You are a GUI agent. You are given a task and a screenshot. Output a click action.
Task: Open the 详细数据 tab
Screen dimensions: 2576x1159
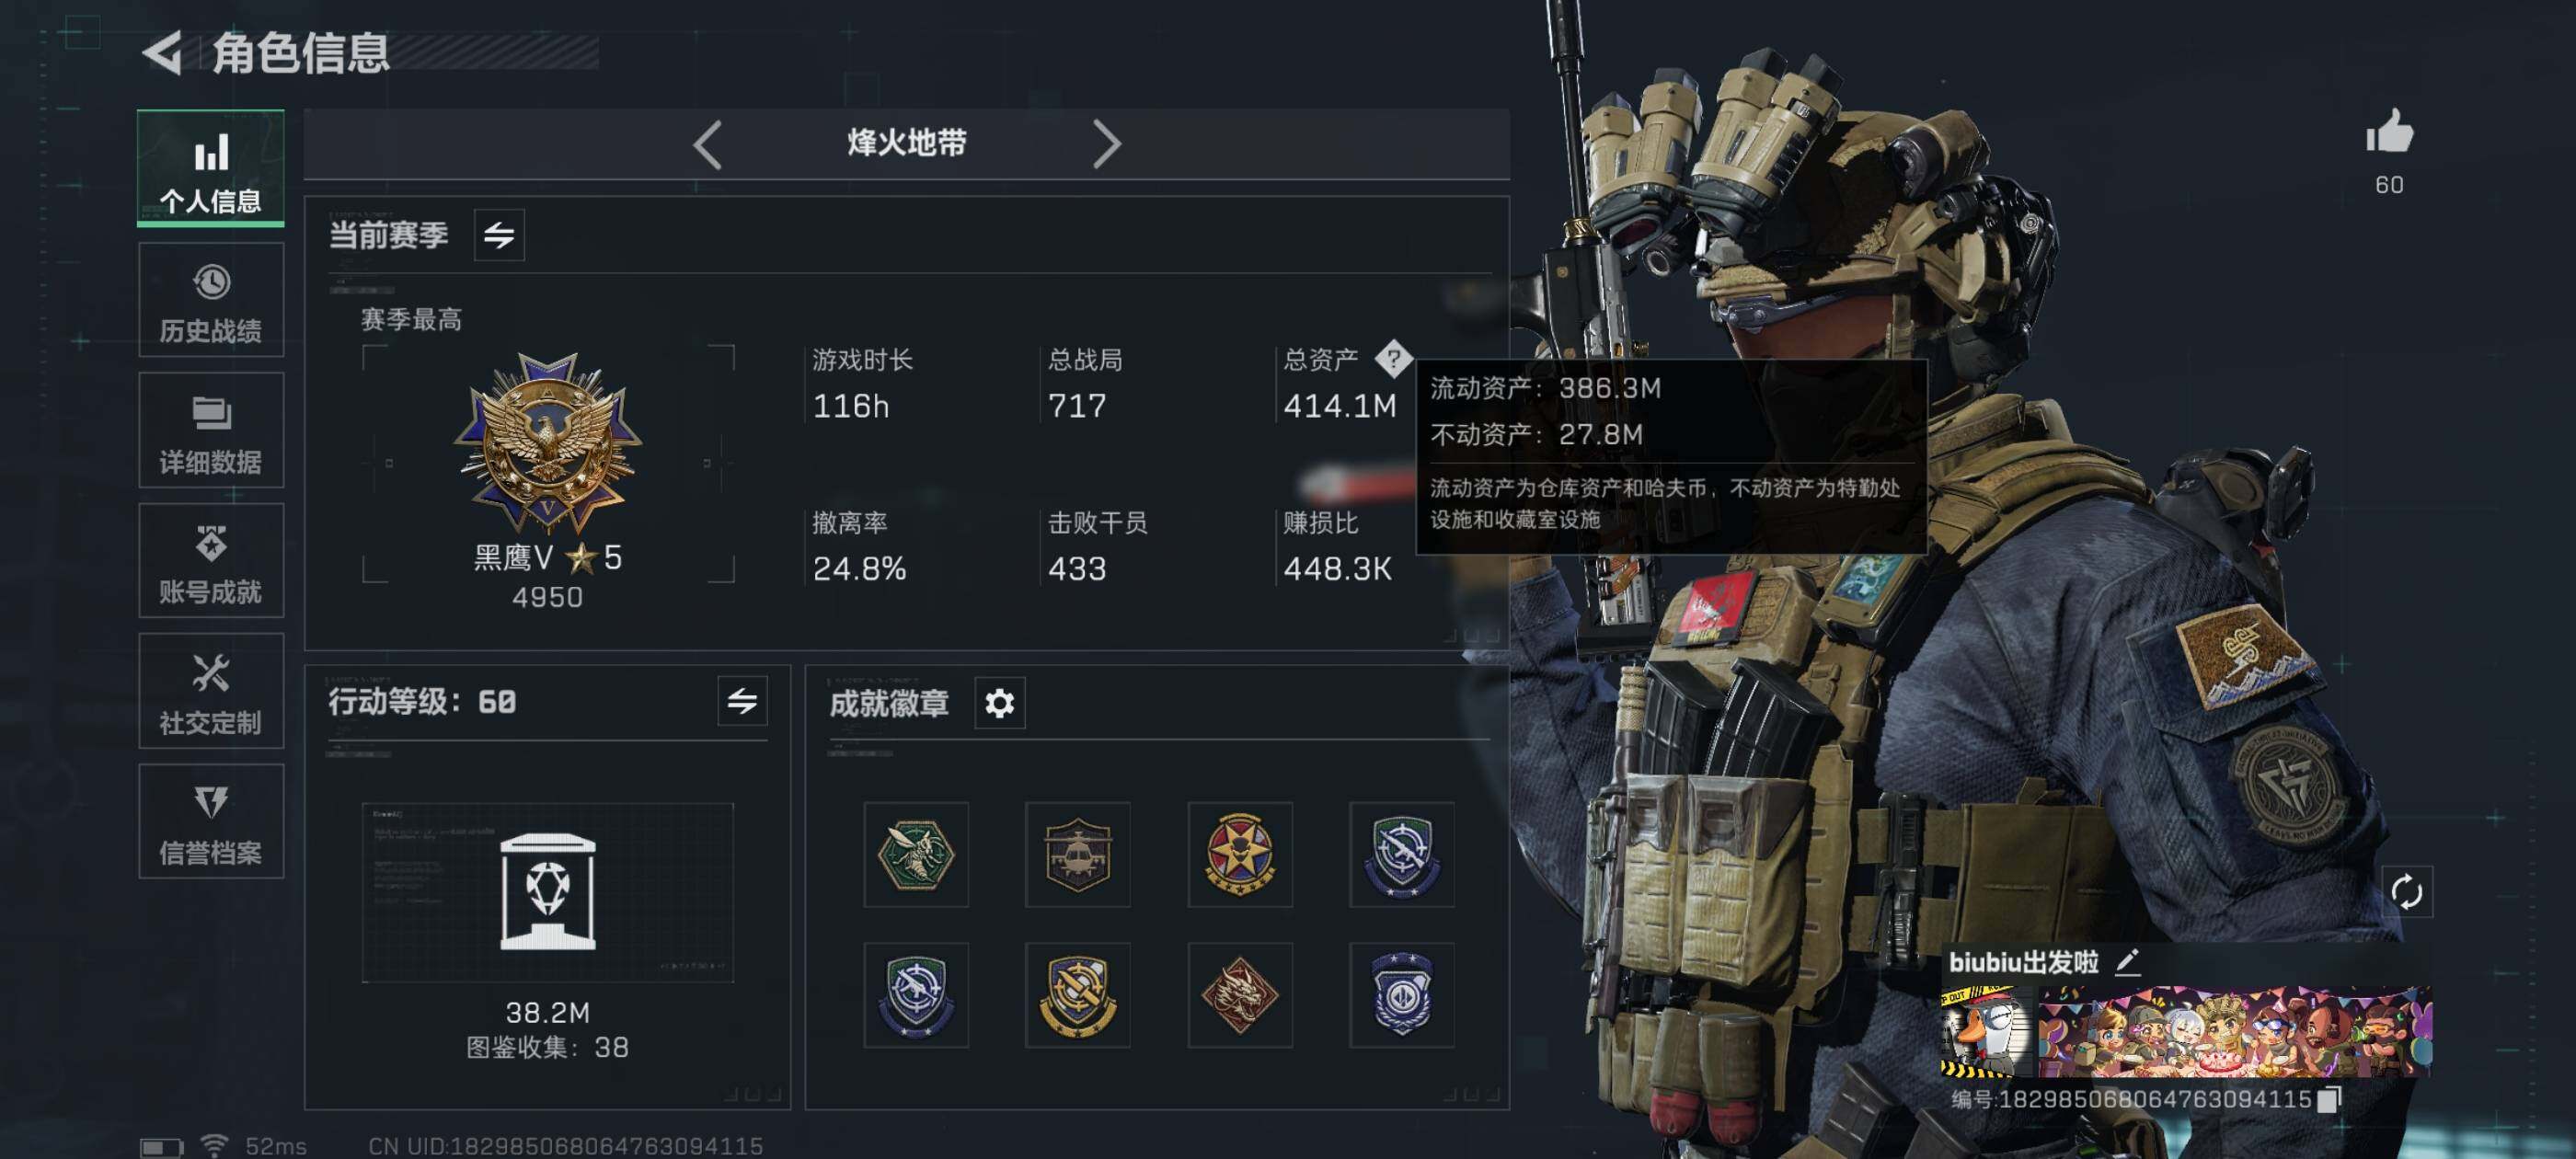coord(211,430)
